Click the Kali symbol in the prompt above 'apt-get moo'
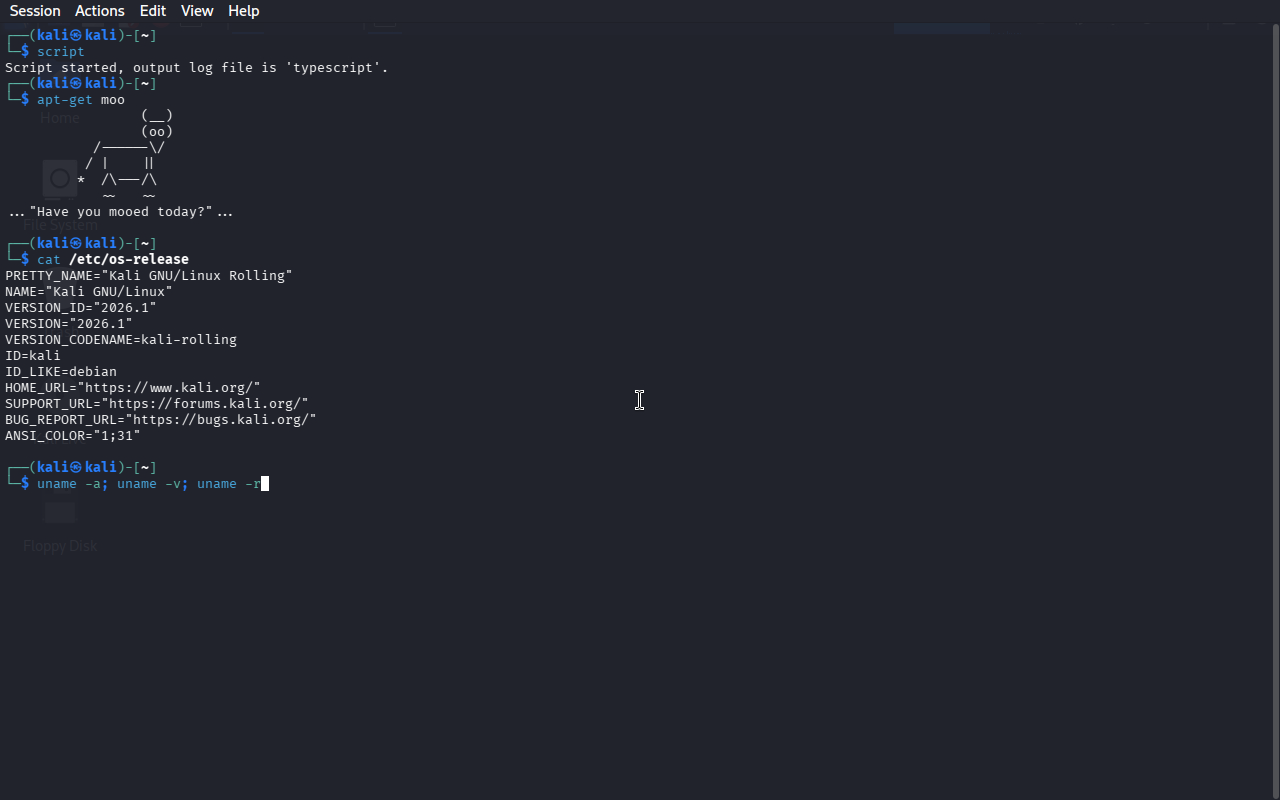The width and height of the screenshot is (1280, 800). (x=76, y=84)
